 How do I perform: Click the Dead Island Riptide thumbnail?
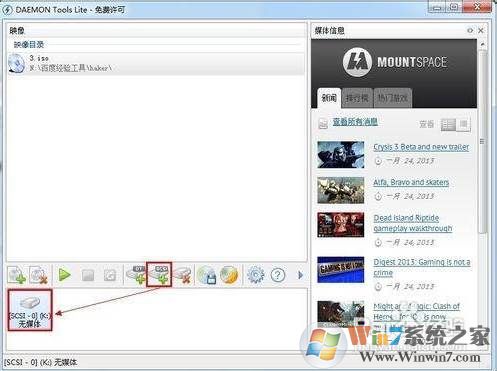[341, 225]
